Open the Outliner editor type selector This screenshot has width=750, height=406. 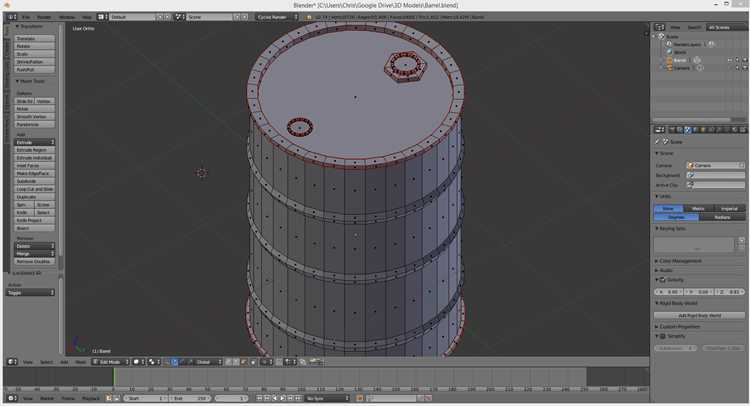(660, 27)
